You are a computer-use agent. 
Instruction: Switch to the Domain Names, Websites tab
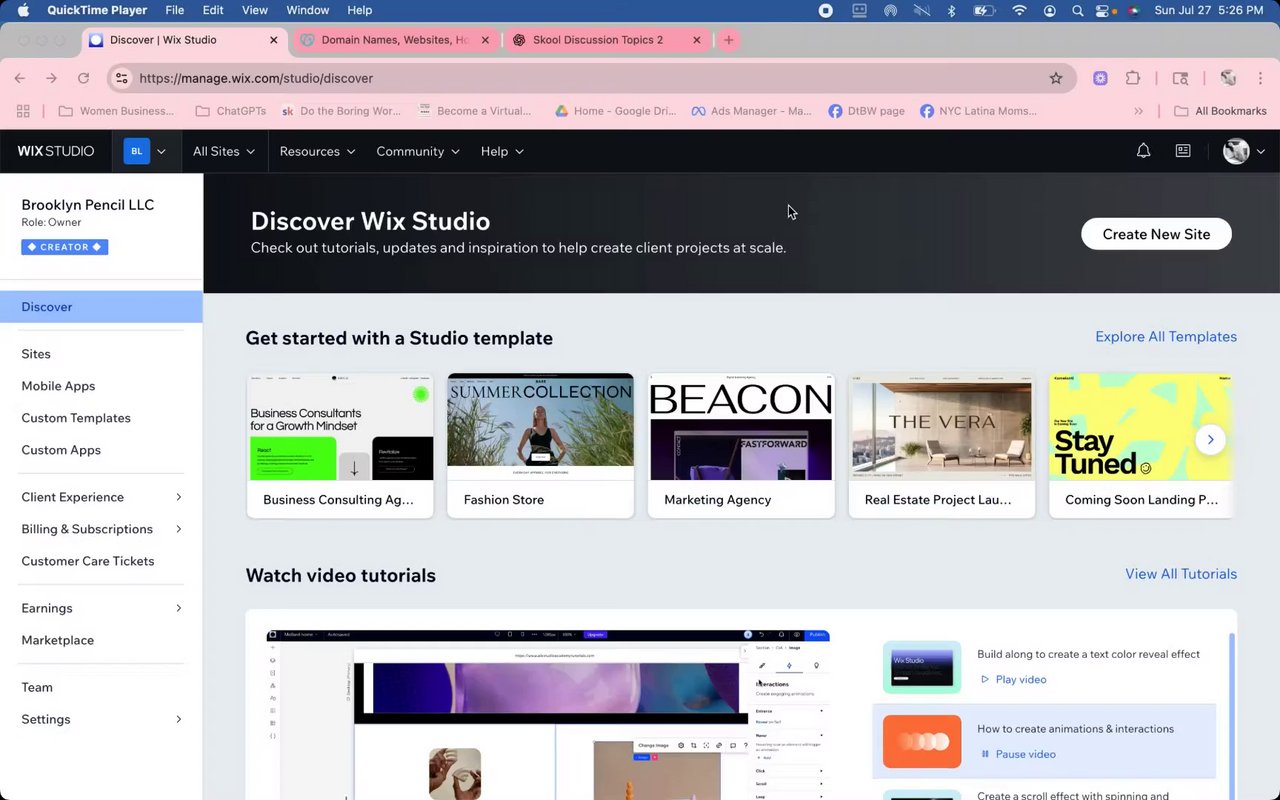coord(395,40)
